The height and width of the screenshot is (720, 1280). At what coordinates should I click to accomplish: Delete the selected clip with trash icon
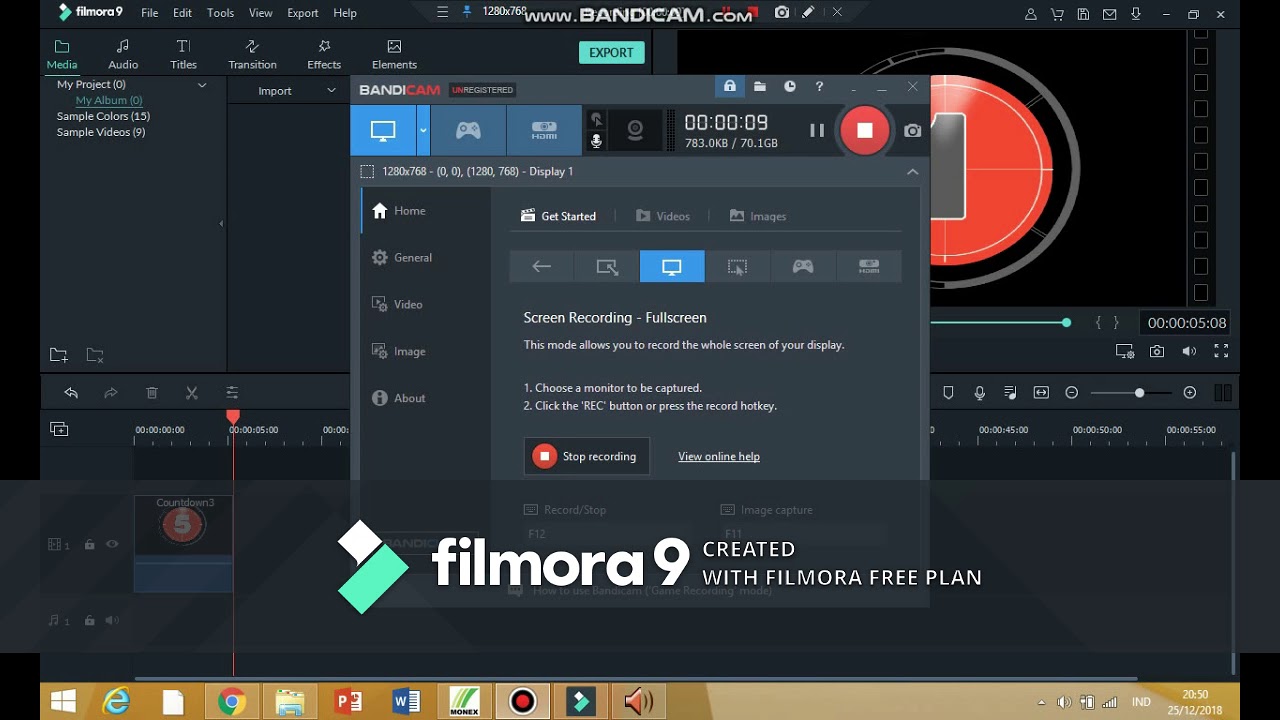click(x=152, y=393)
